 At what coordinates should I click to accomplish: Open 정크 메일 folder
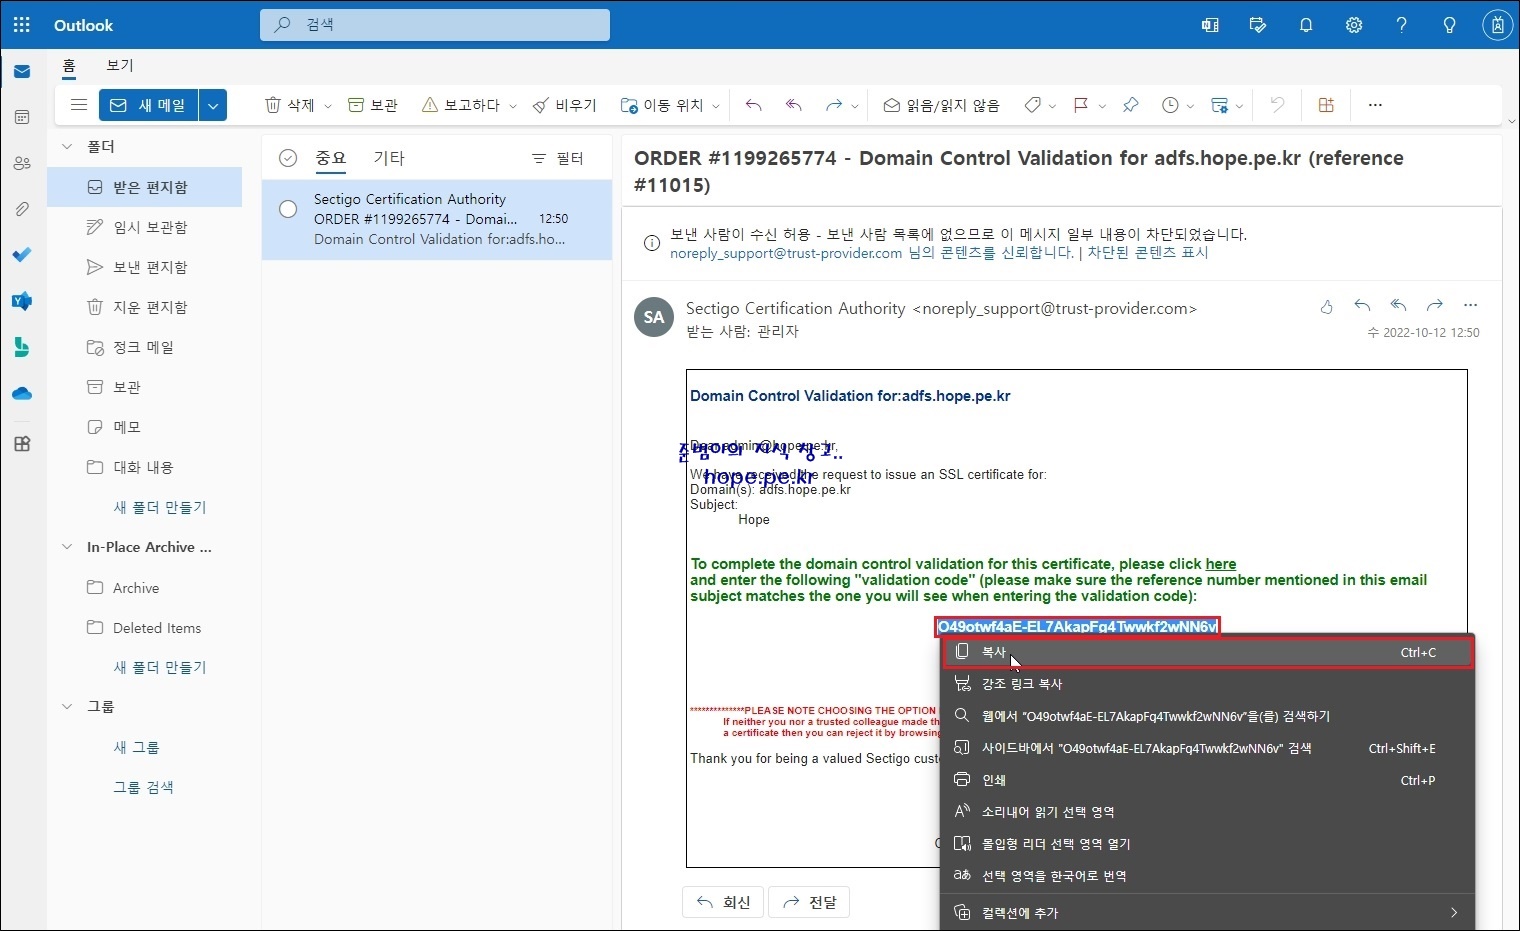[145, 347]
